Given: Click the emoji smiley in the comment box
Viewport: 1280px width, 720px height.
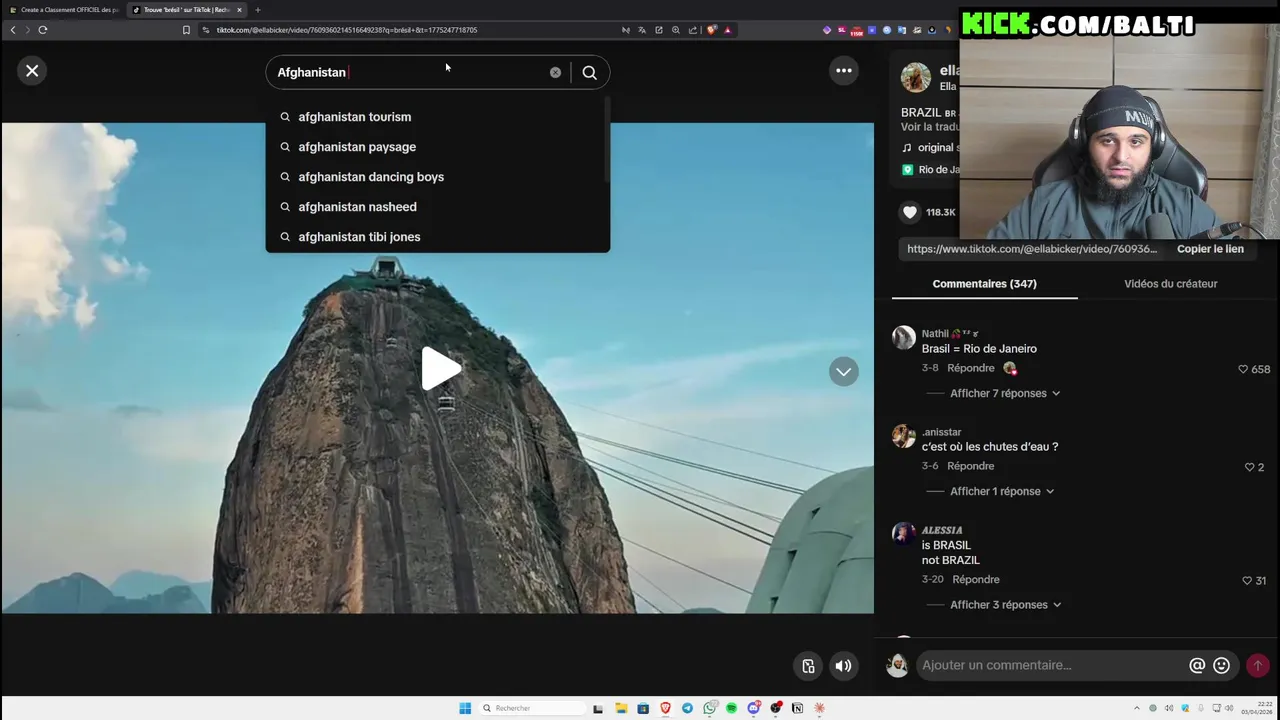Looking at the screenshot, I should click(x=1221, y=665).
